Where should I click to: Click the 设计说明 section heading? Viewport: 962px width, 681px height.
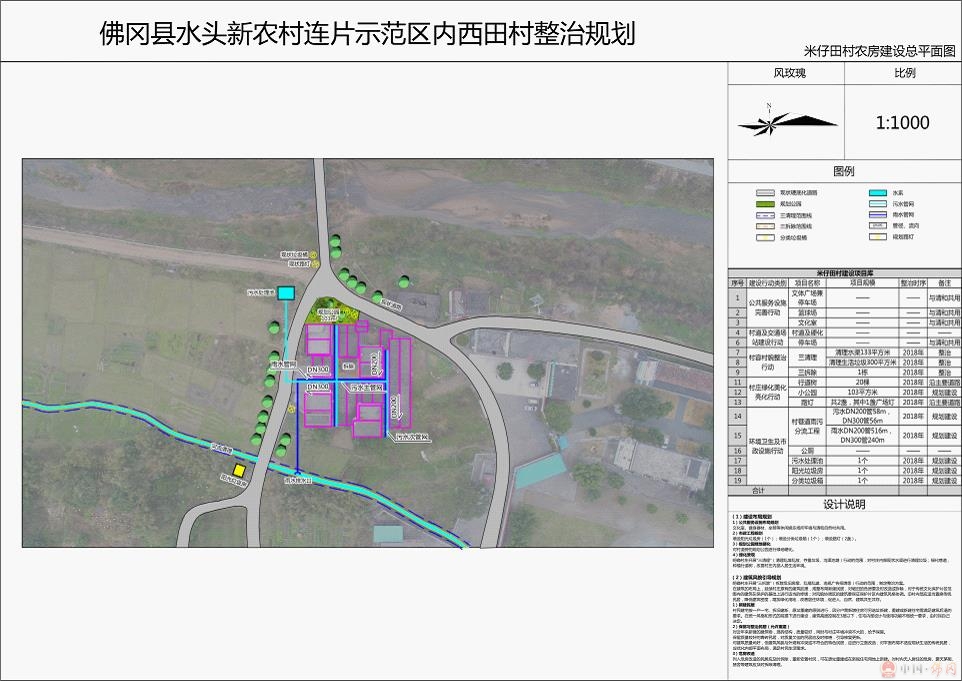coord(845,503)
